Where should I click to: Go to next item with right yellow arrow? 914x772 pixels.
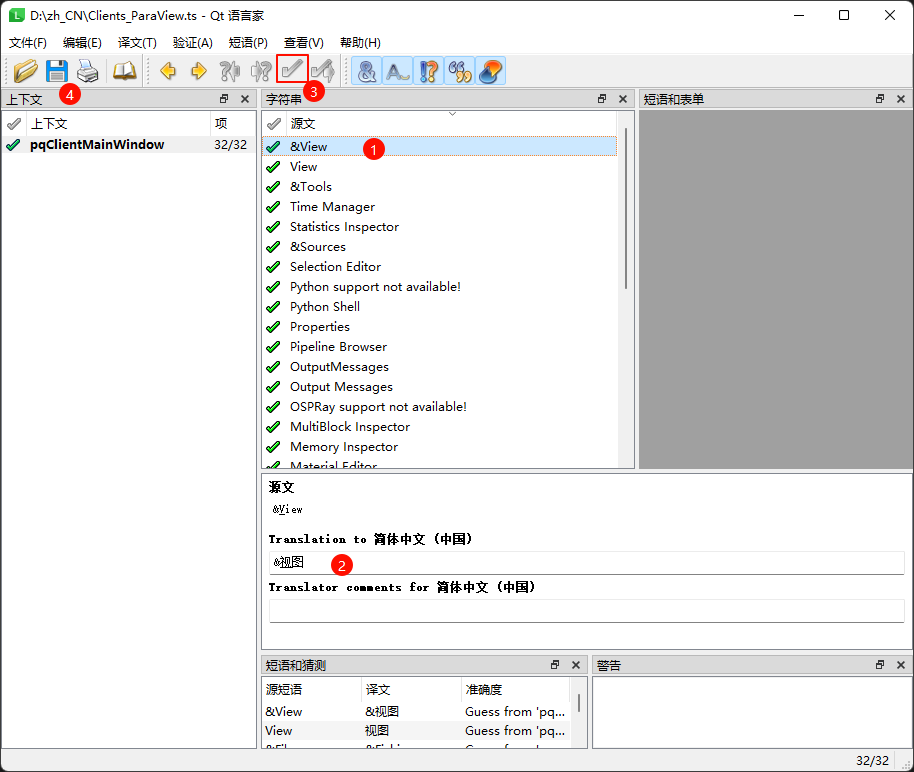198,71
